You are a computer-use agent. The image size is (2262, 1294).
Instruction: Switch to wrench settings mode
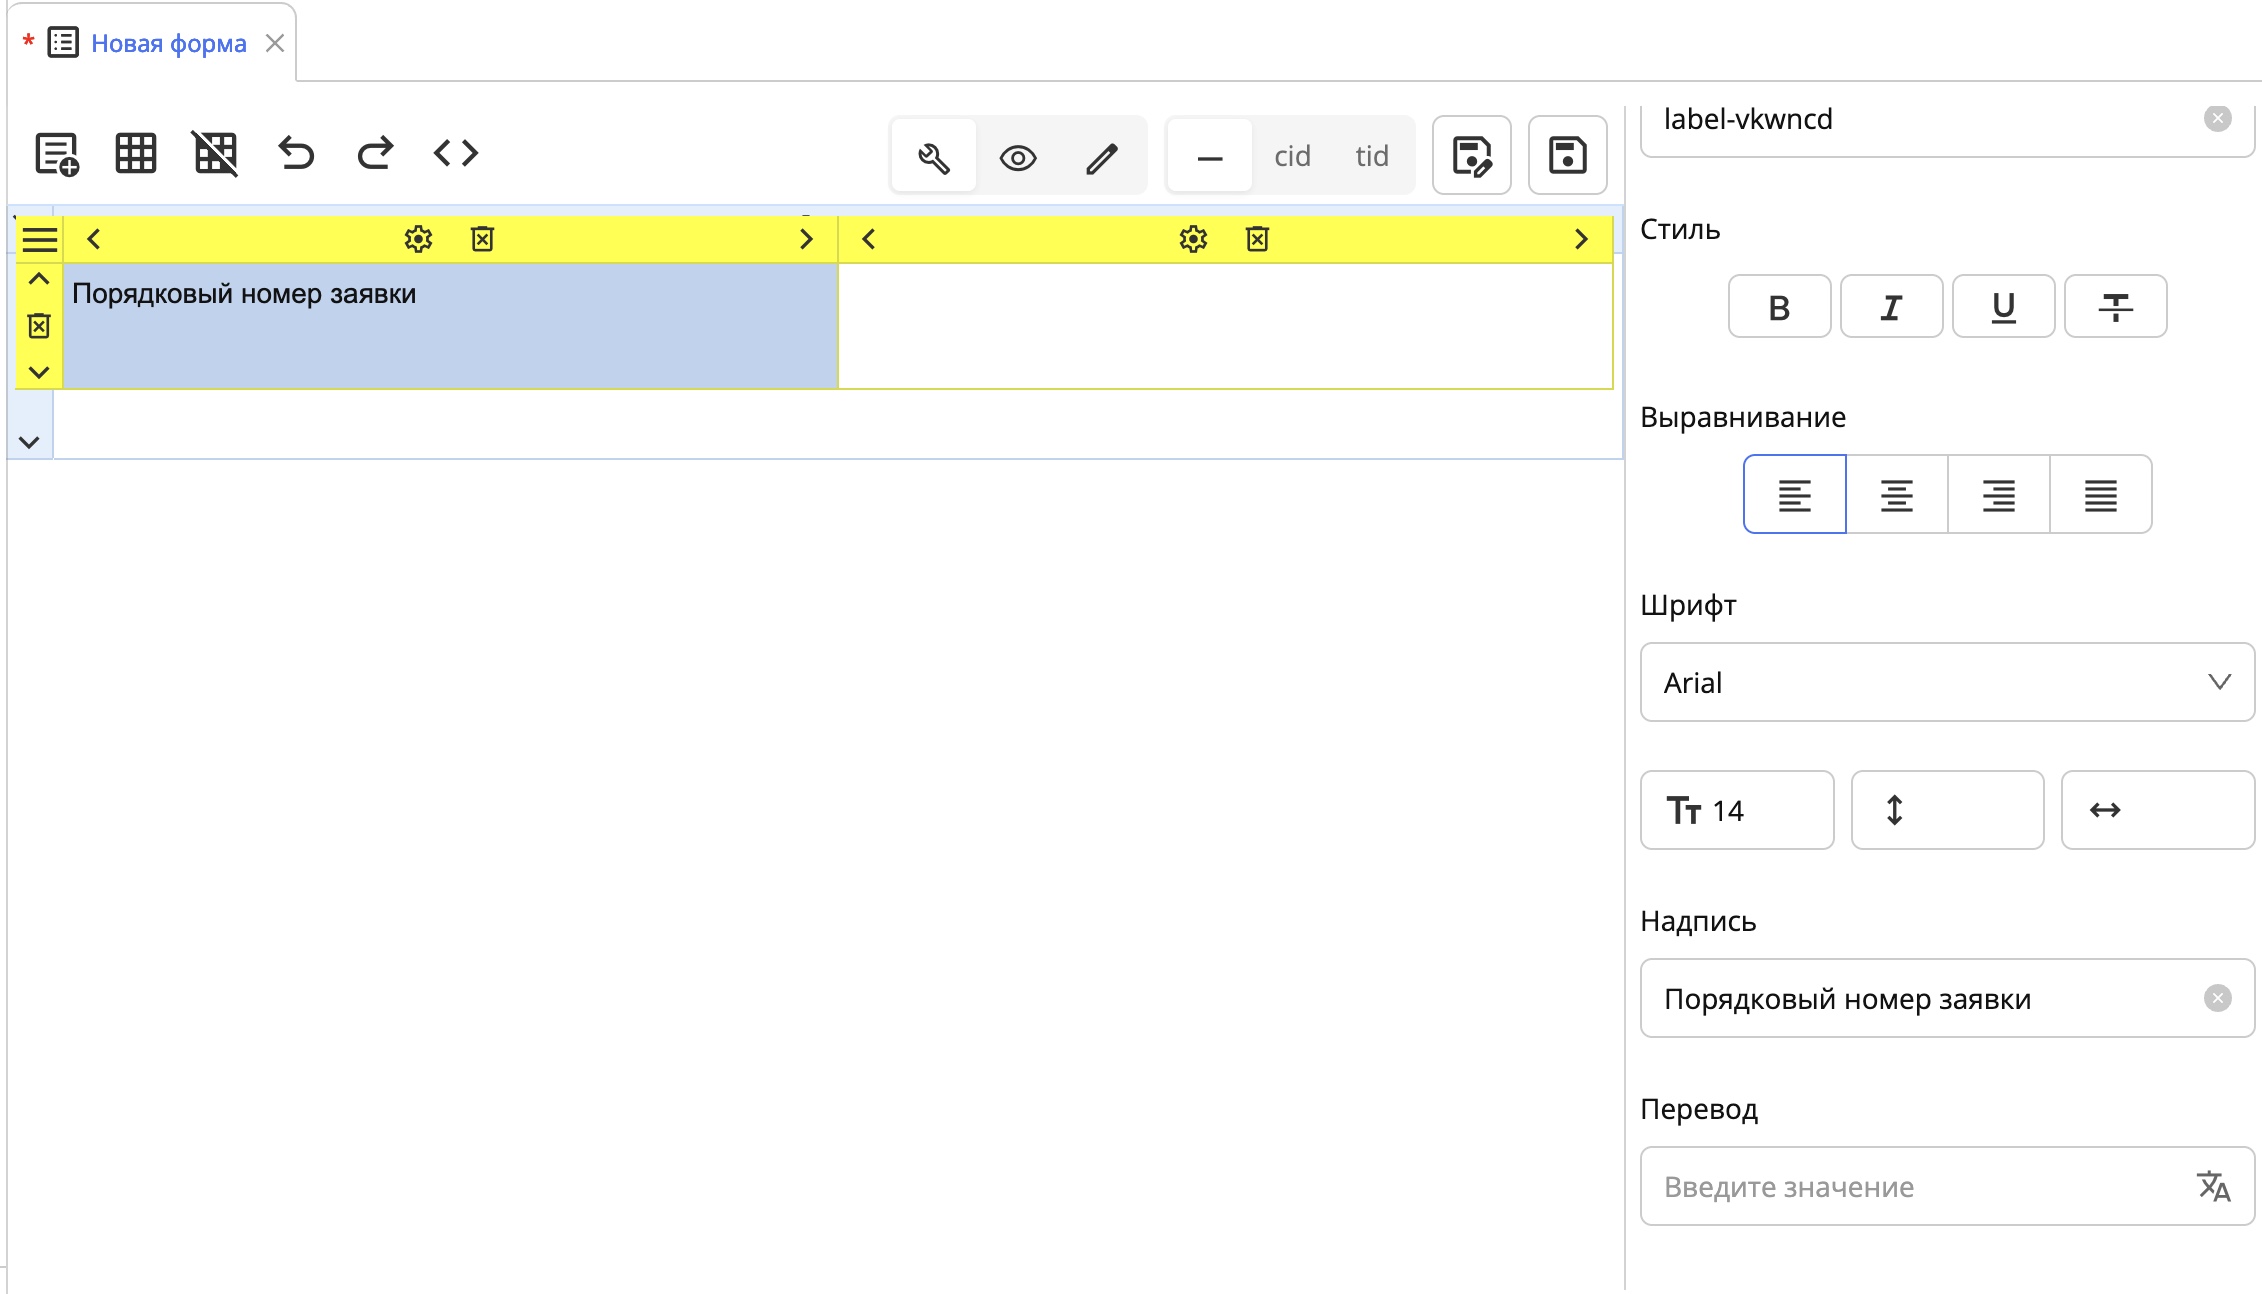933,157
